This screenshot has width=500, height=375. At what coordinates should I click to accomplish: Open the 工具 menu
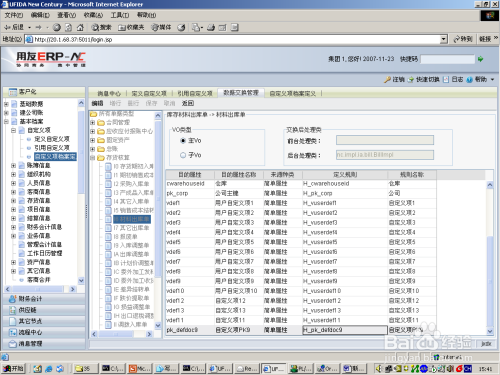120,15
